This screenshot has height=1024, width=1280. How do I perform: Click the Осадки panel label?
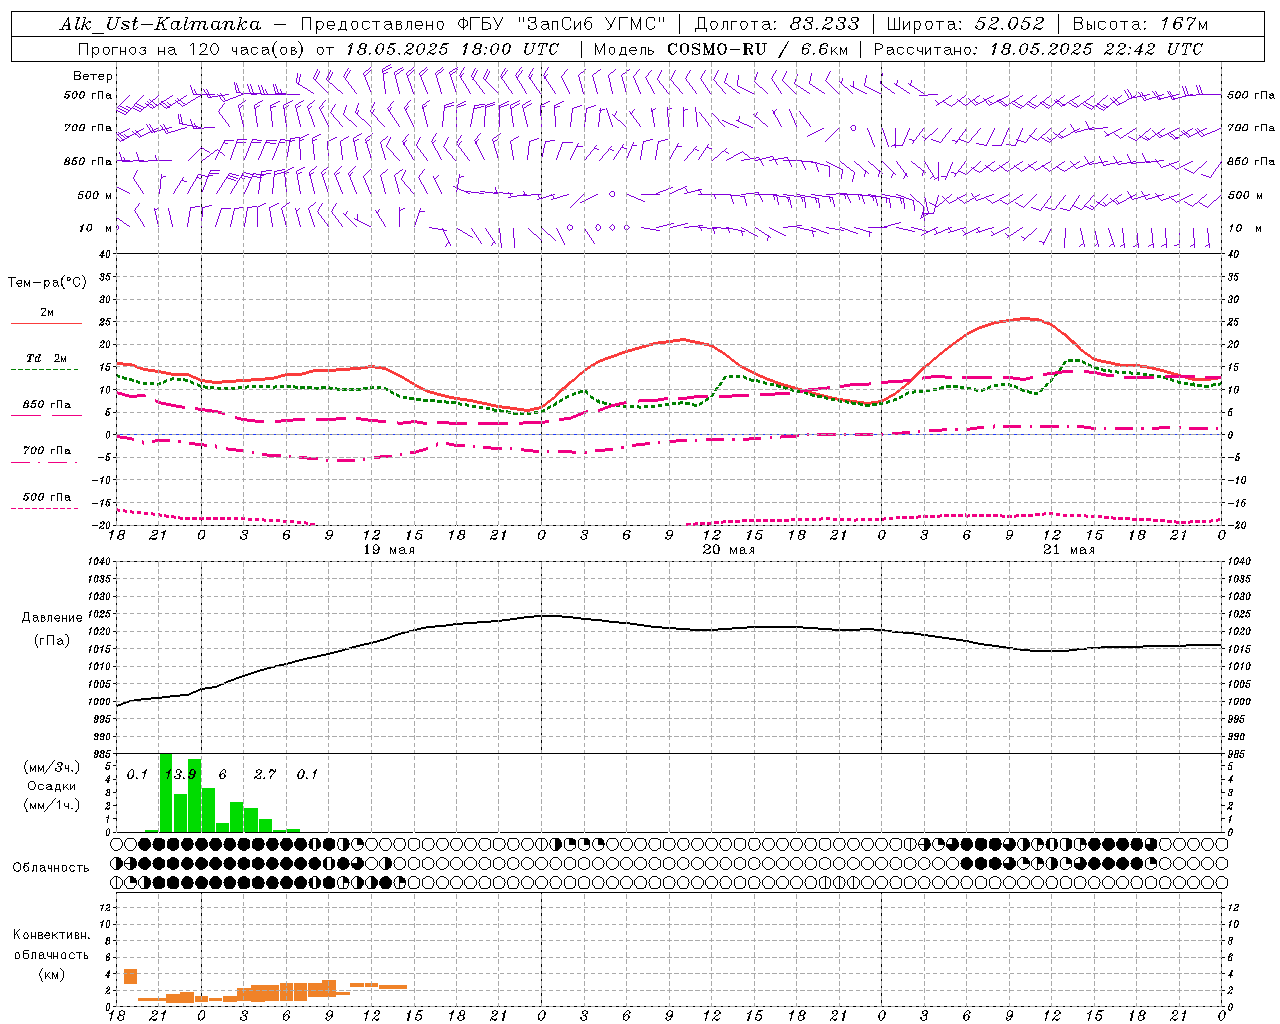point(52,786)
